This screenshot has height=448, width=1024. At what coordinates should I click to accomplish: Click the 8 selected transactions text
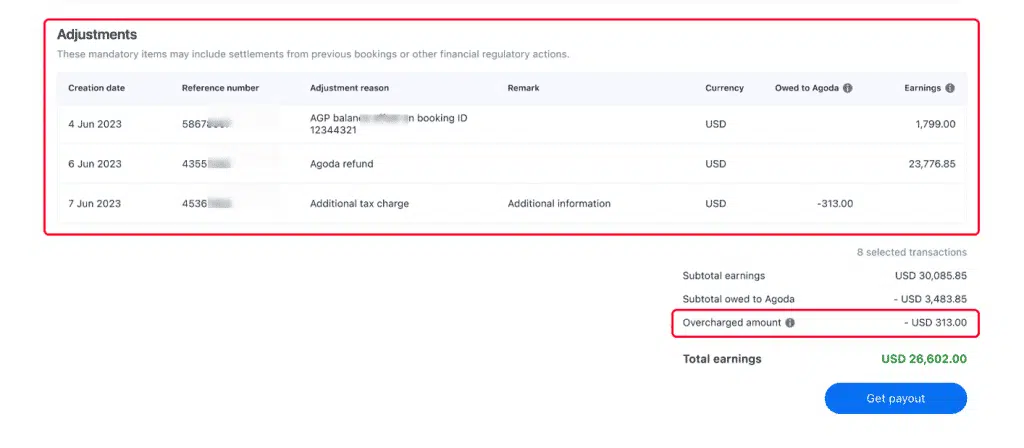pyautogui.click(x=911, y=253)
